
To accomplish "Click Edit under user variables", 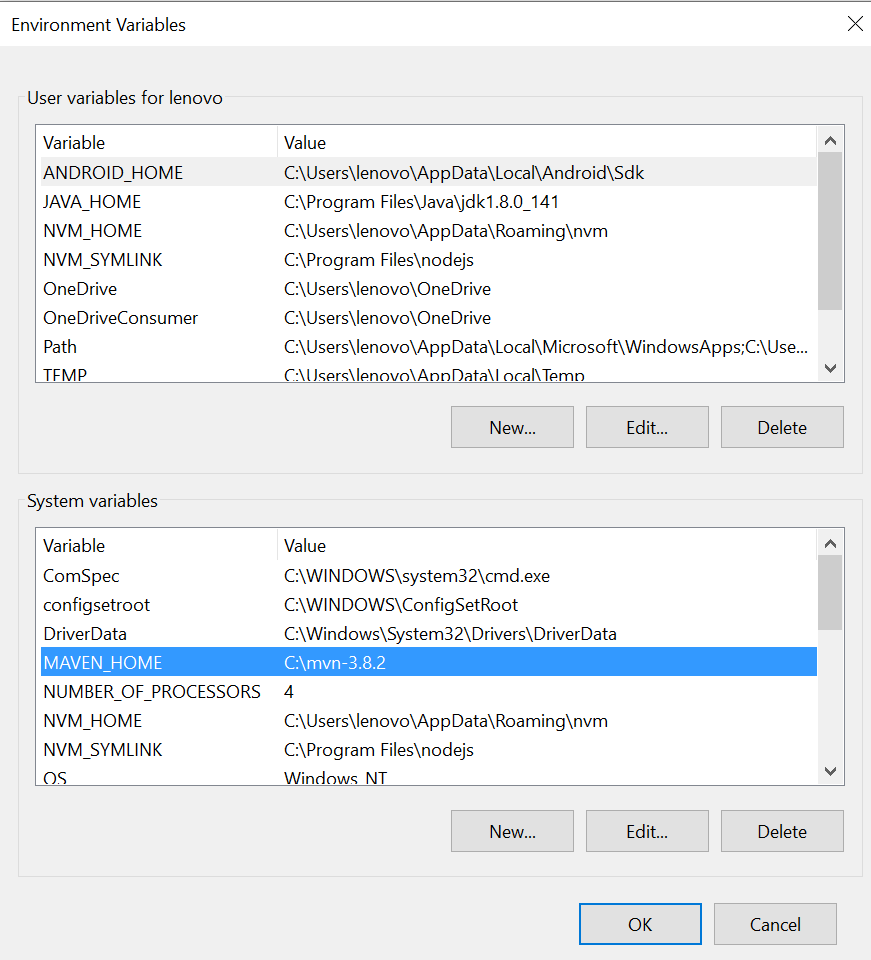I will pyautogui.click(x=647, y=427).
